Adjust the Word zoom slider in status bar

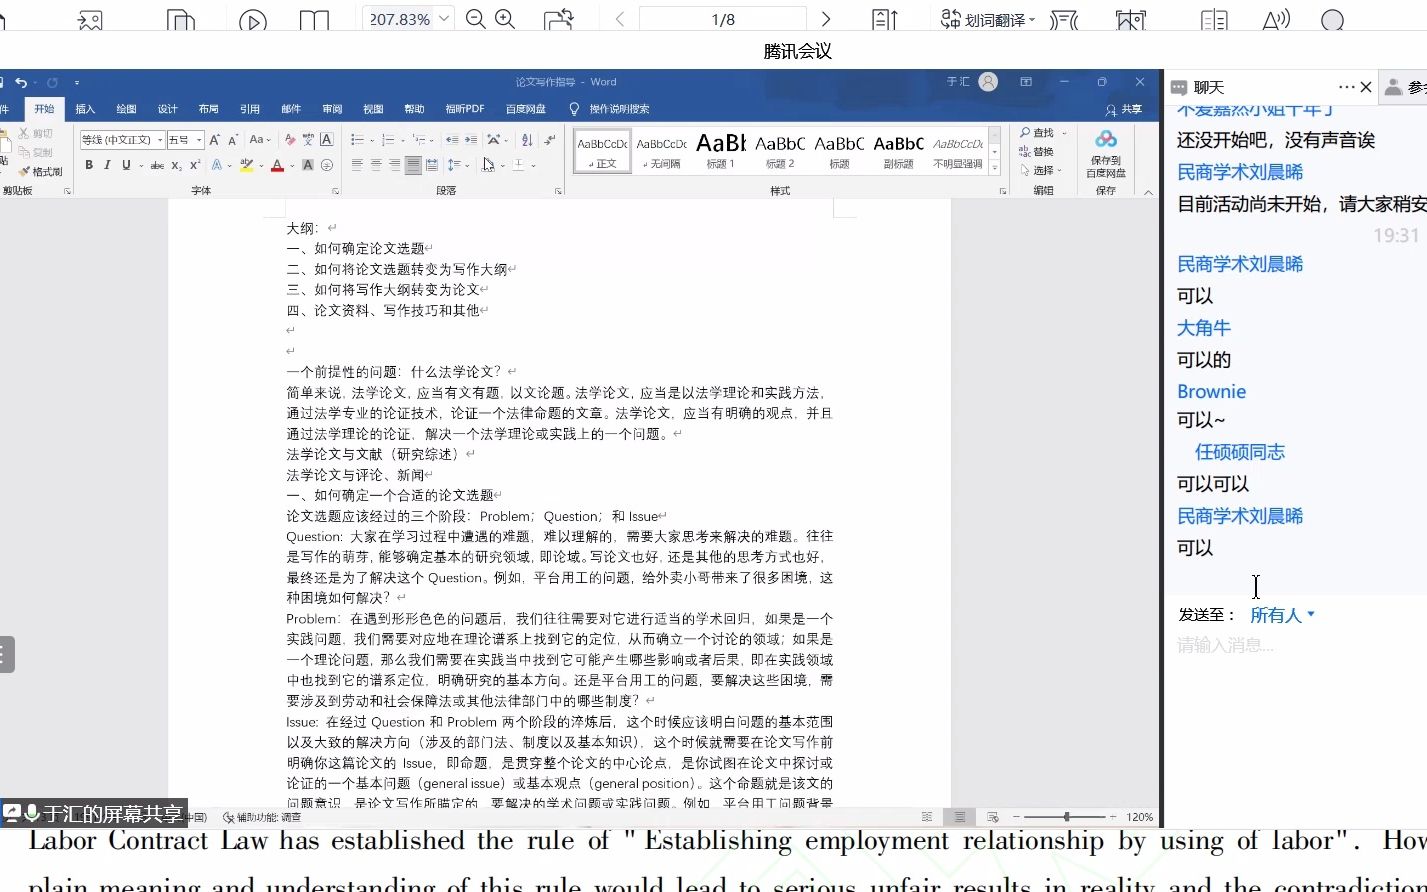click(1067, 817)
